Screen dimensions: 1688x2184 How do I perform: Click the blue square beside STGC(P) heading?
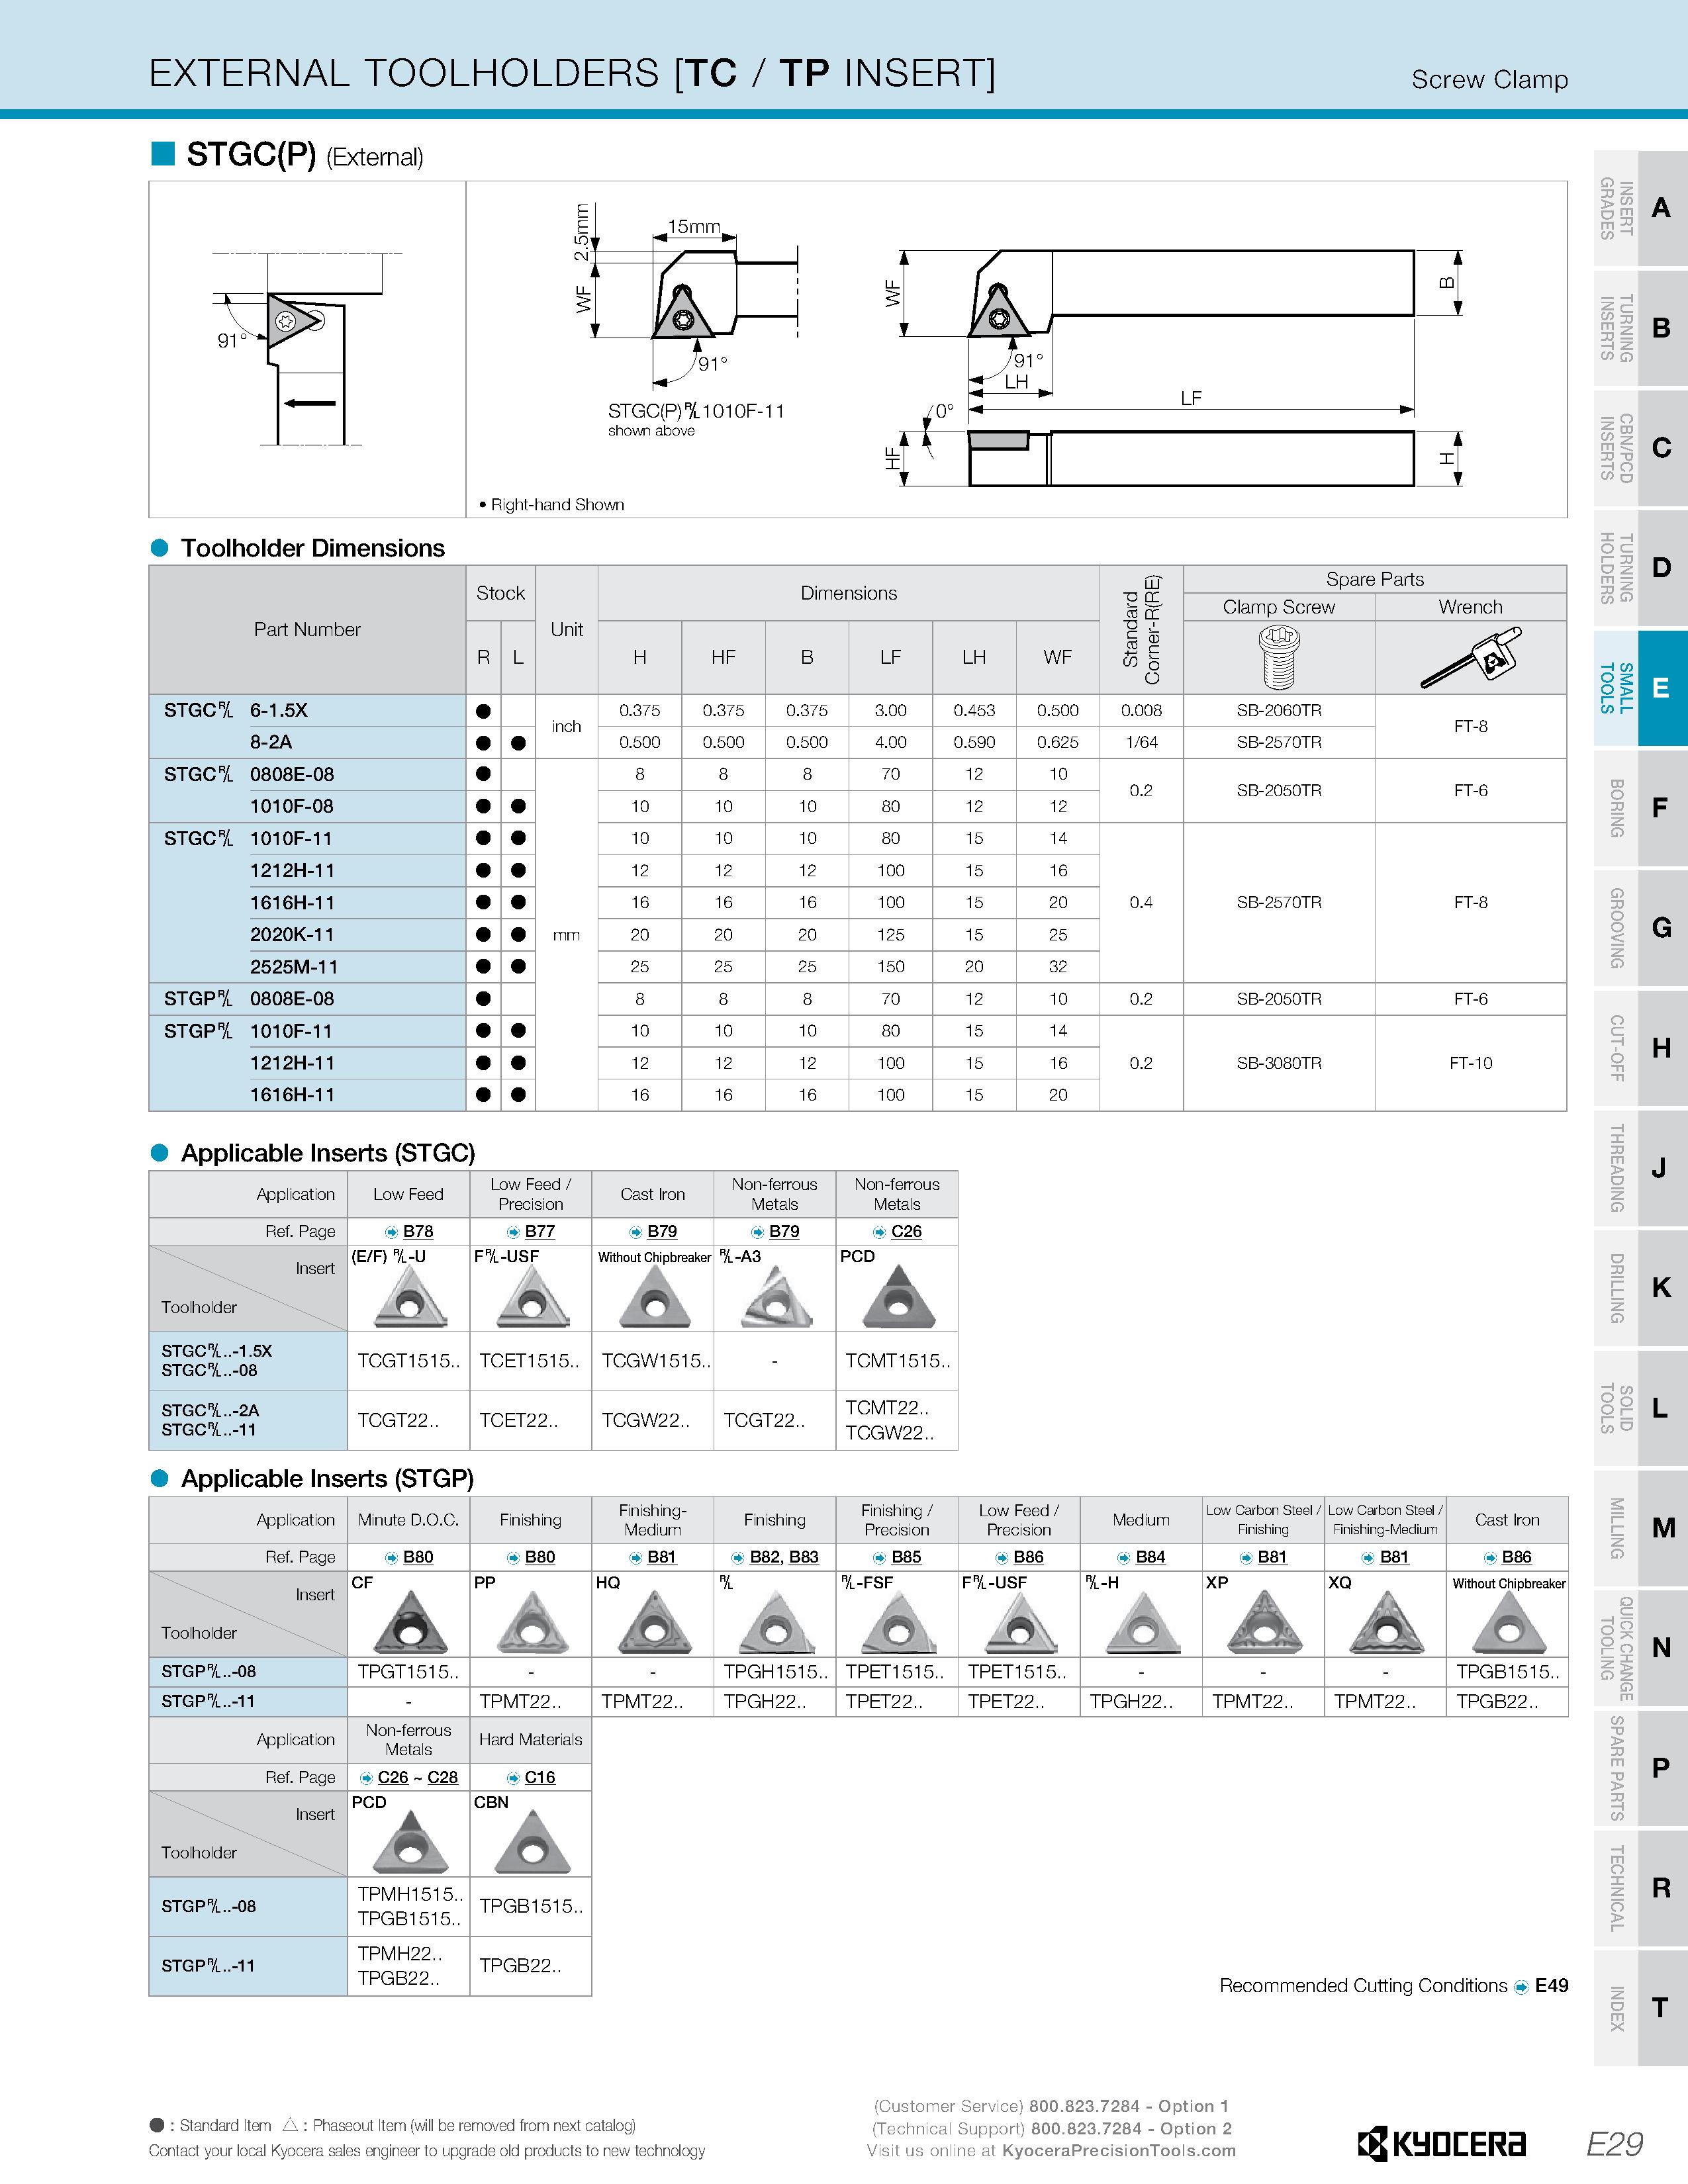(x=163, y=153)
